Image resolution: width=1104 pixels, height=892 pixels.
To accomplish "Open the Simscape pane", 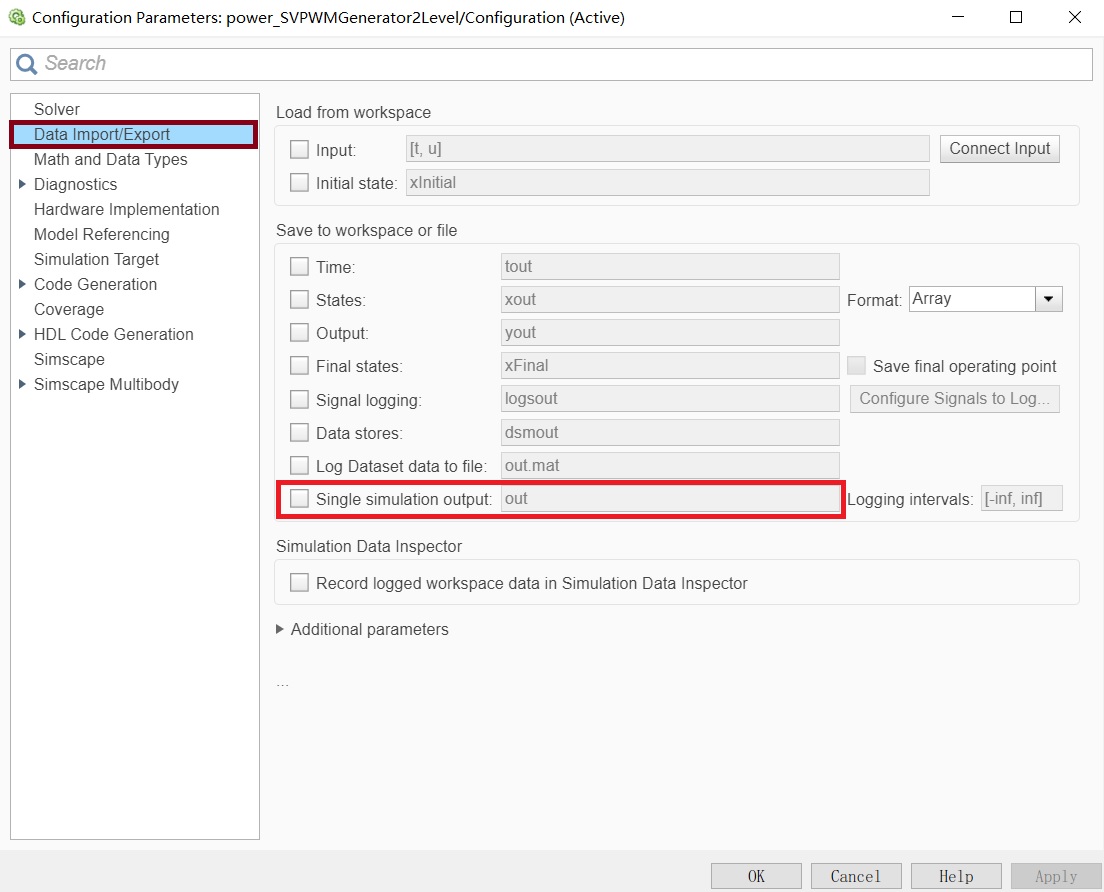I will [69, 359].
